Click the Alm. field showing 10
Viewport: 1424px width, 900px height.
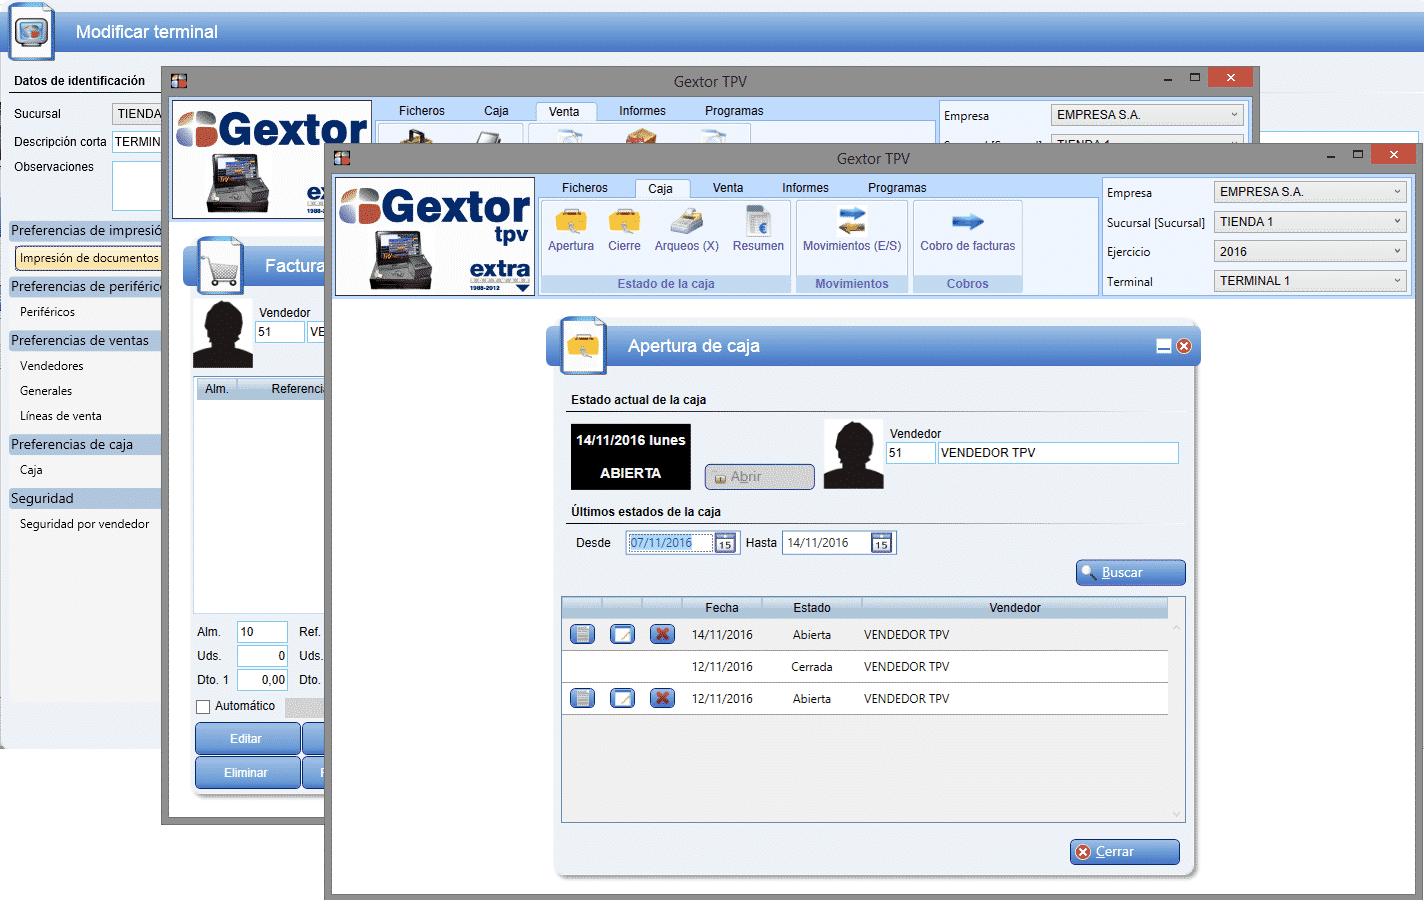click(262, 632)
